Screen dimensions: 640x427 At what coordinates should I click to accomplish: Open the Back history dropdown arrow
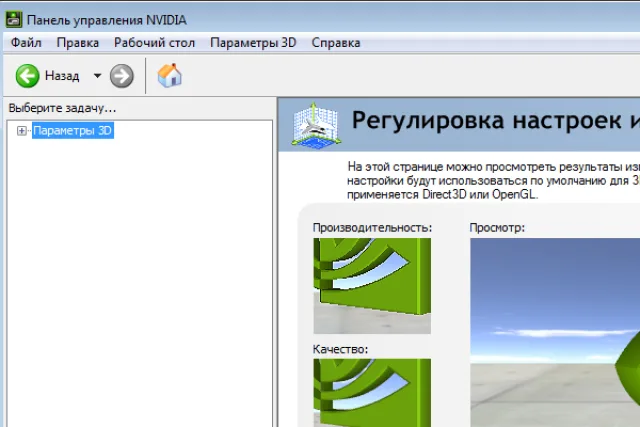point(97,76)
